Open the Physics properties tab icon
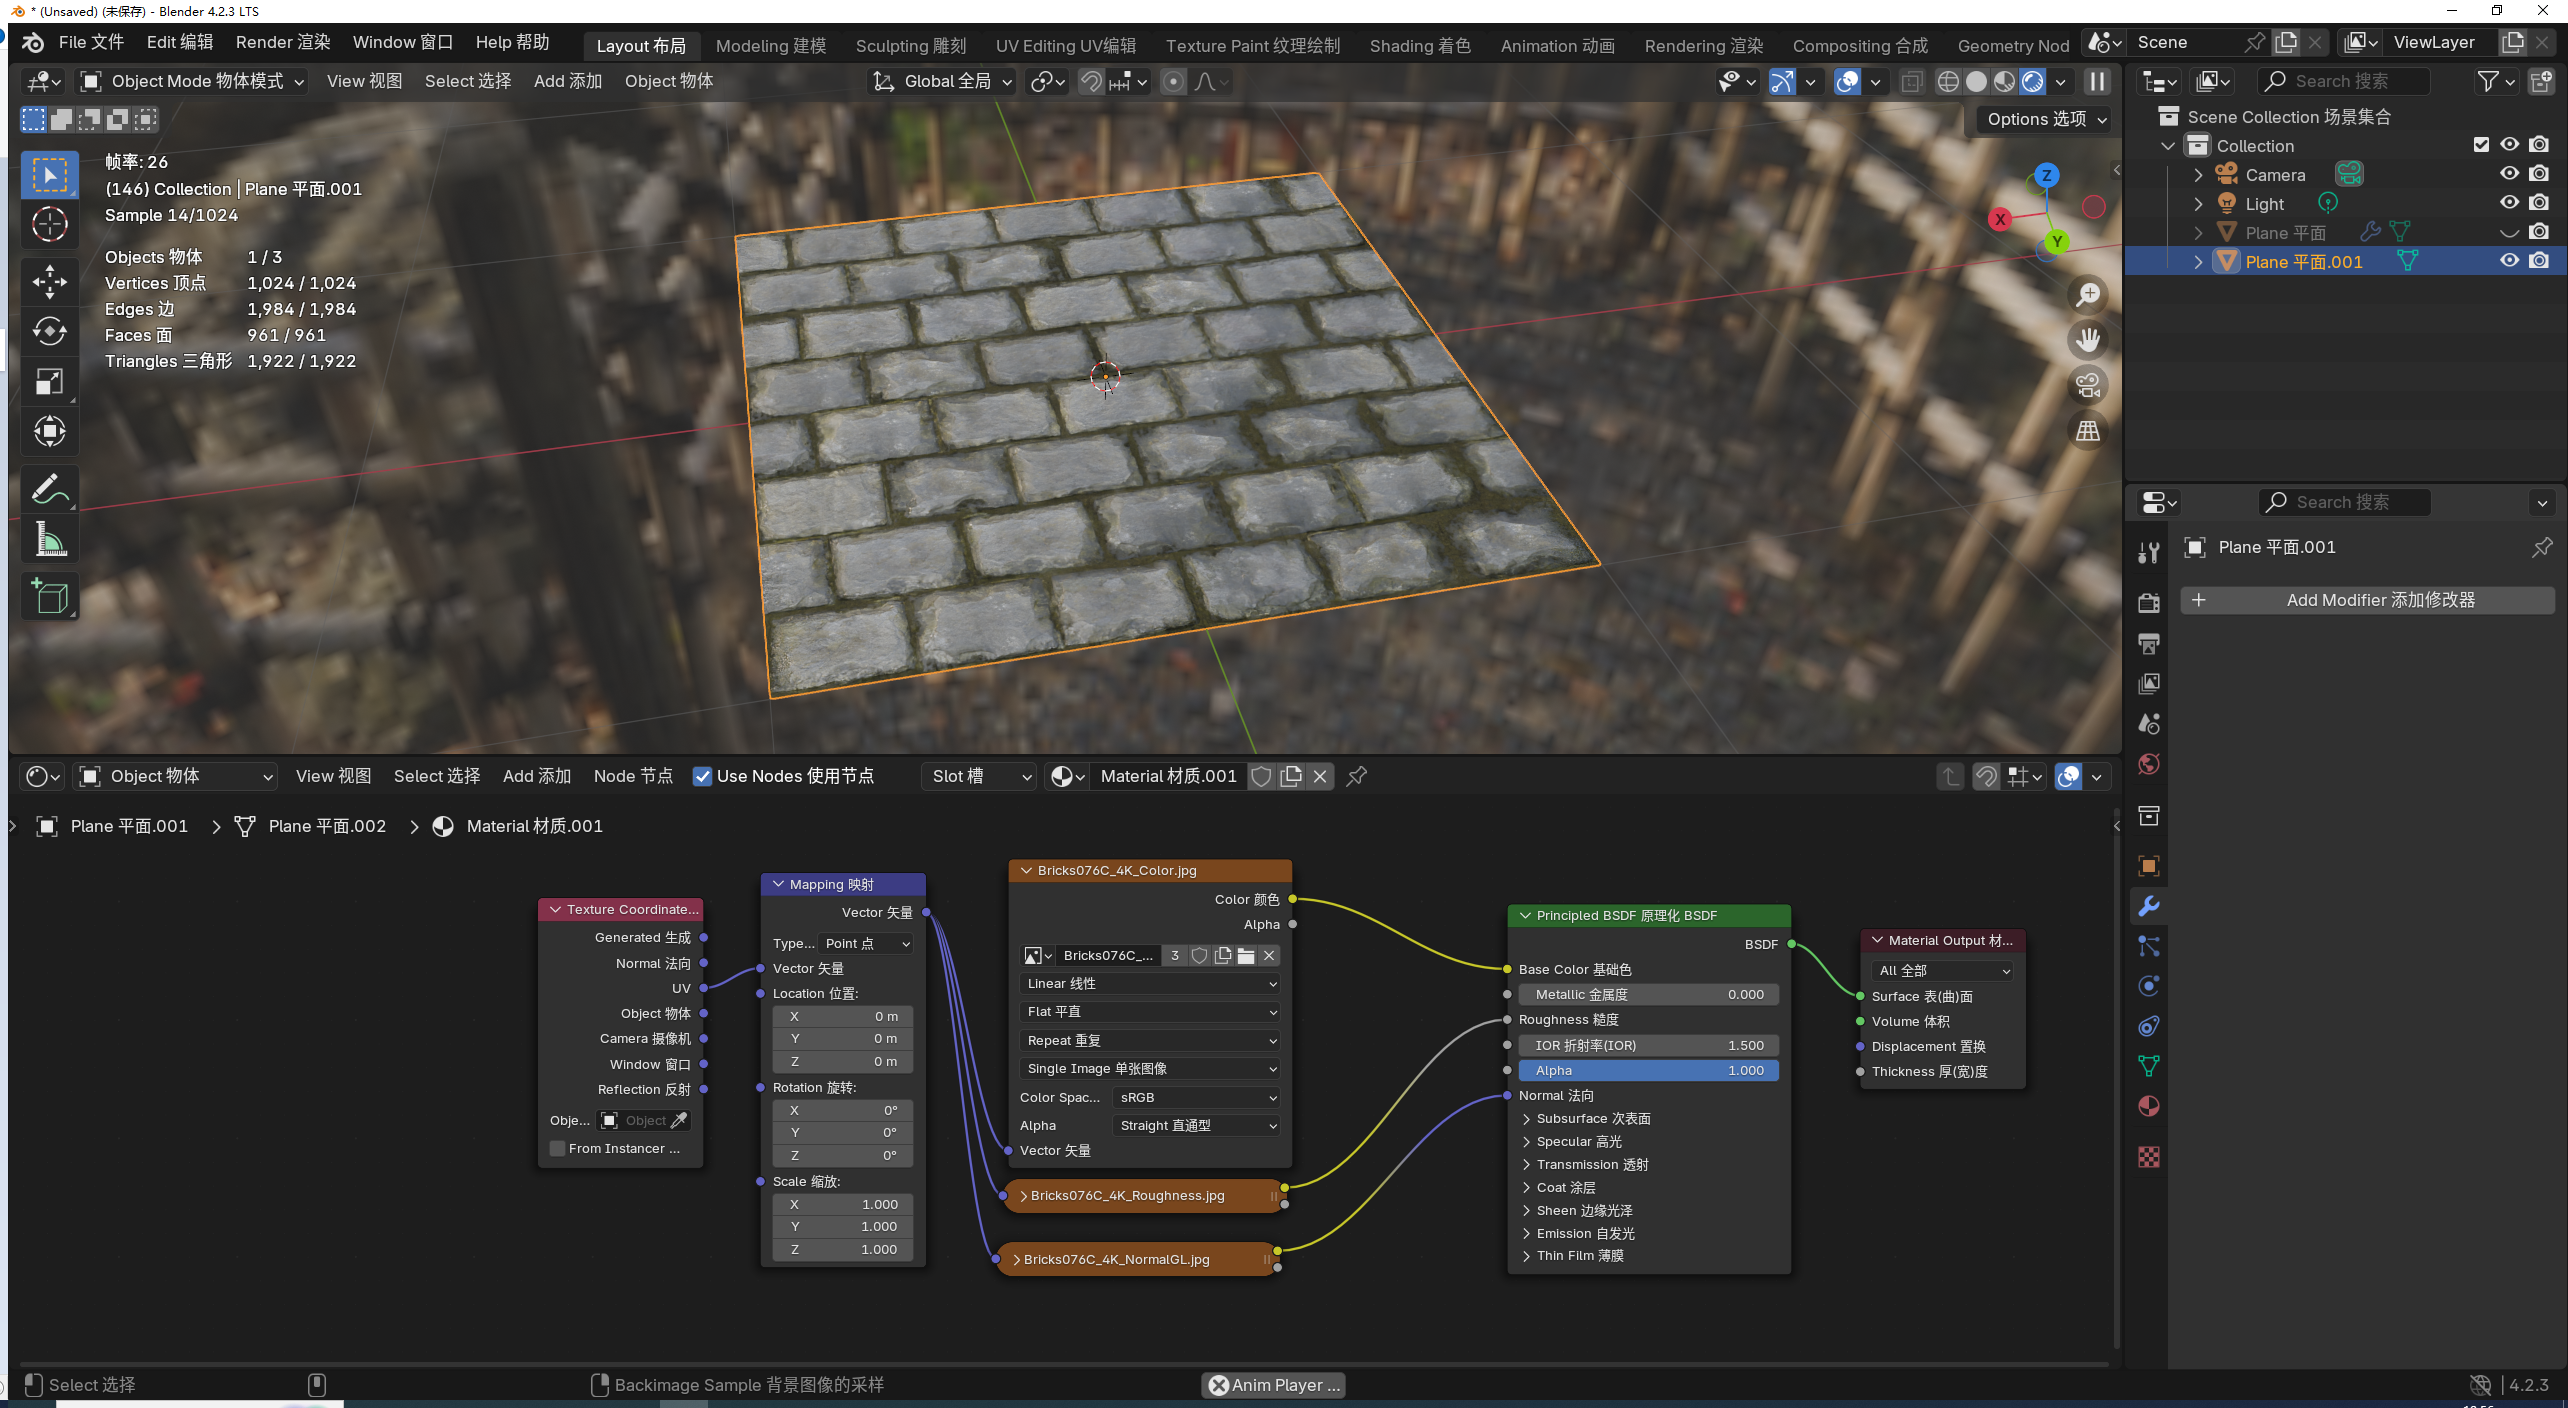The image size is (2568, 1408). point(2148,986)
